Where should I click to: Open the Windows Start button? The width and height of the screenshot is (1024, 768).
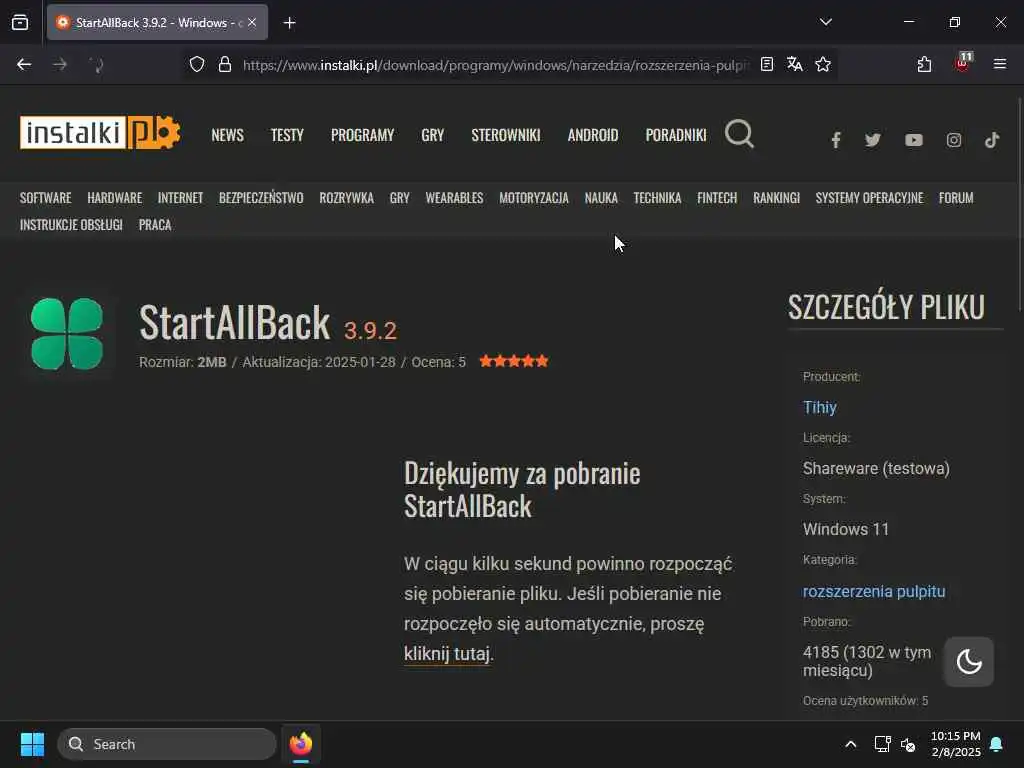point(32,744)
